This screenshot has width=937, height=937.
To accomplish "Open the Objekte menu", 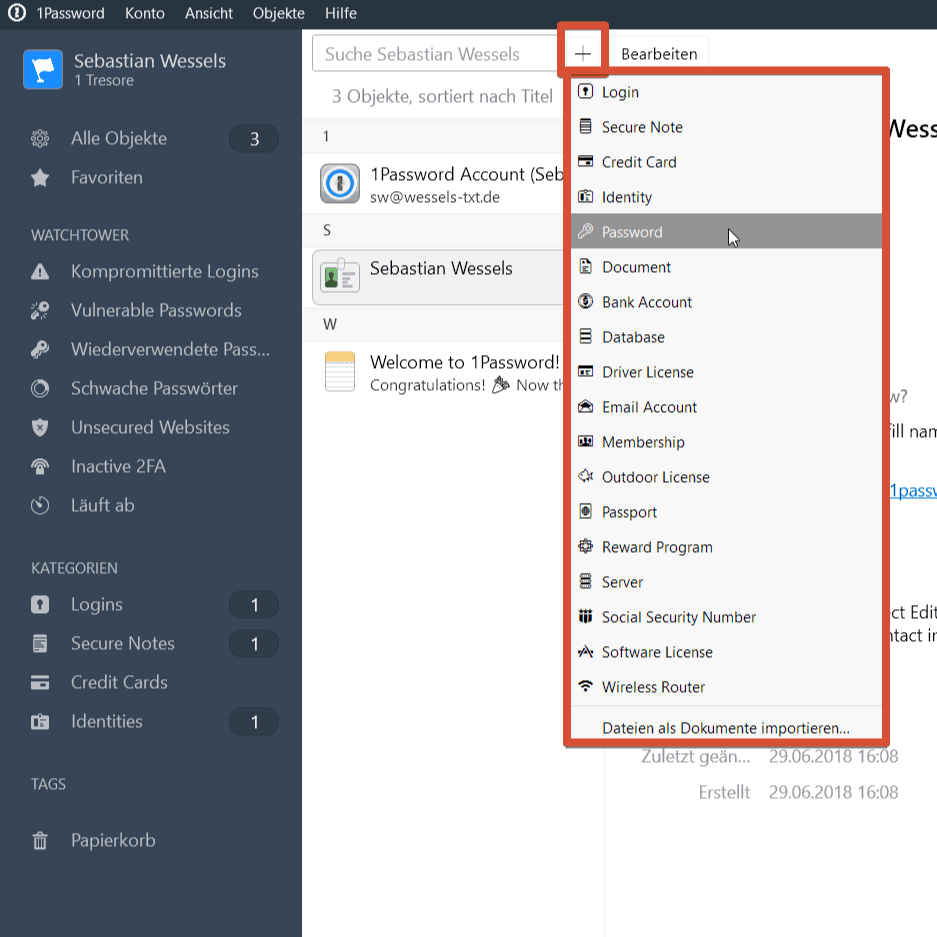I will (278, 13).
